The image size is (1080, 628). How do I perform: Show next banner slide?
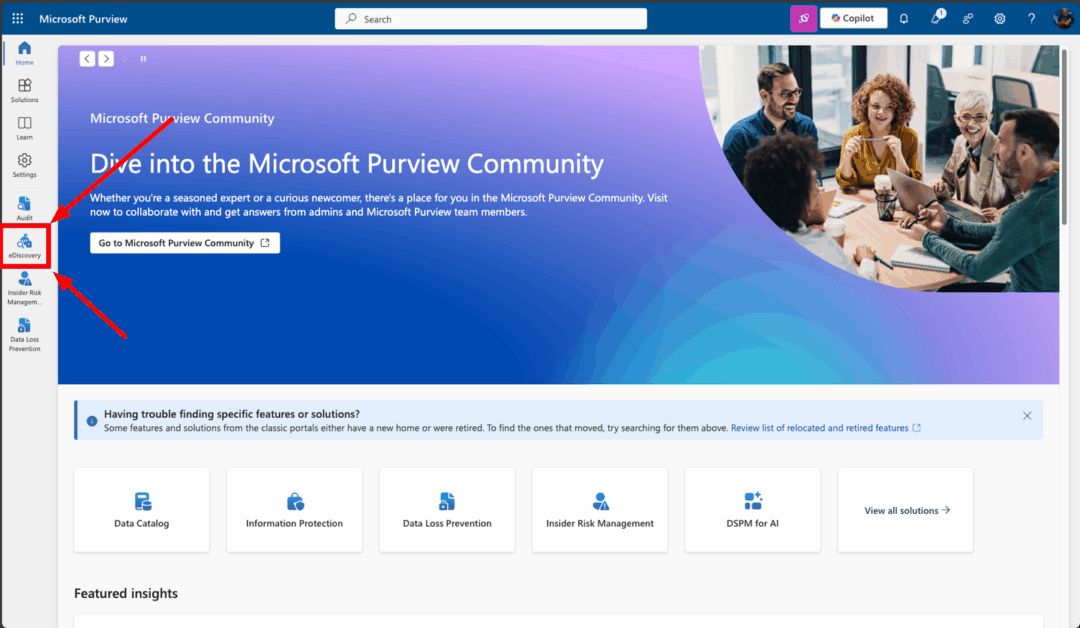[x=106, y=59]
